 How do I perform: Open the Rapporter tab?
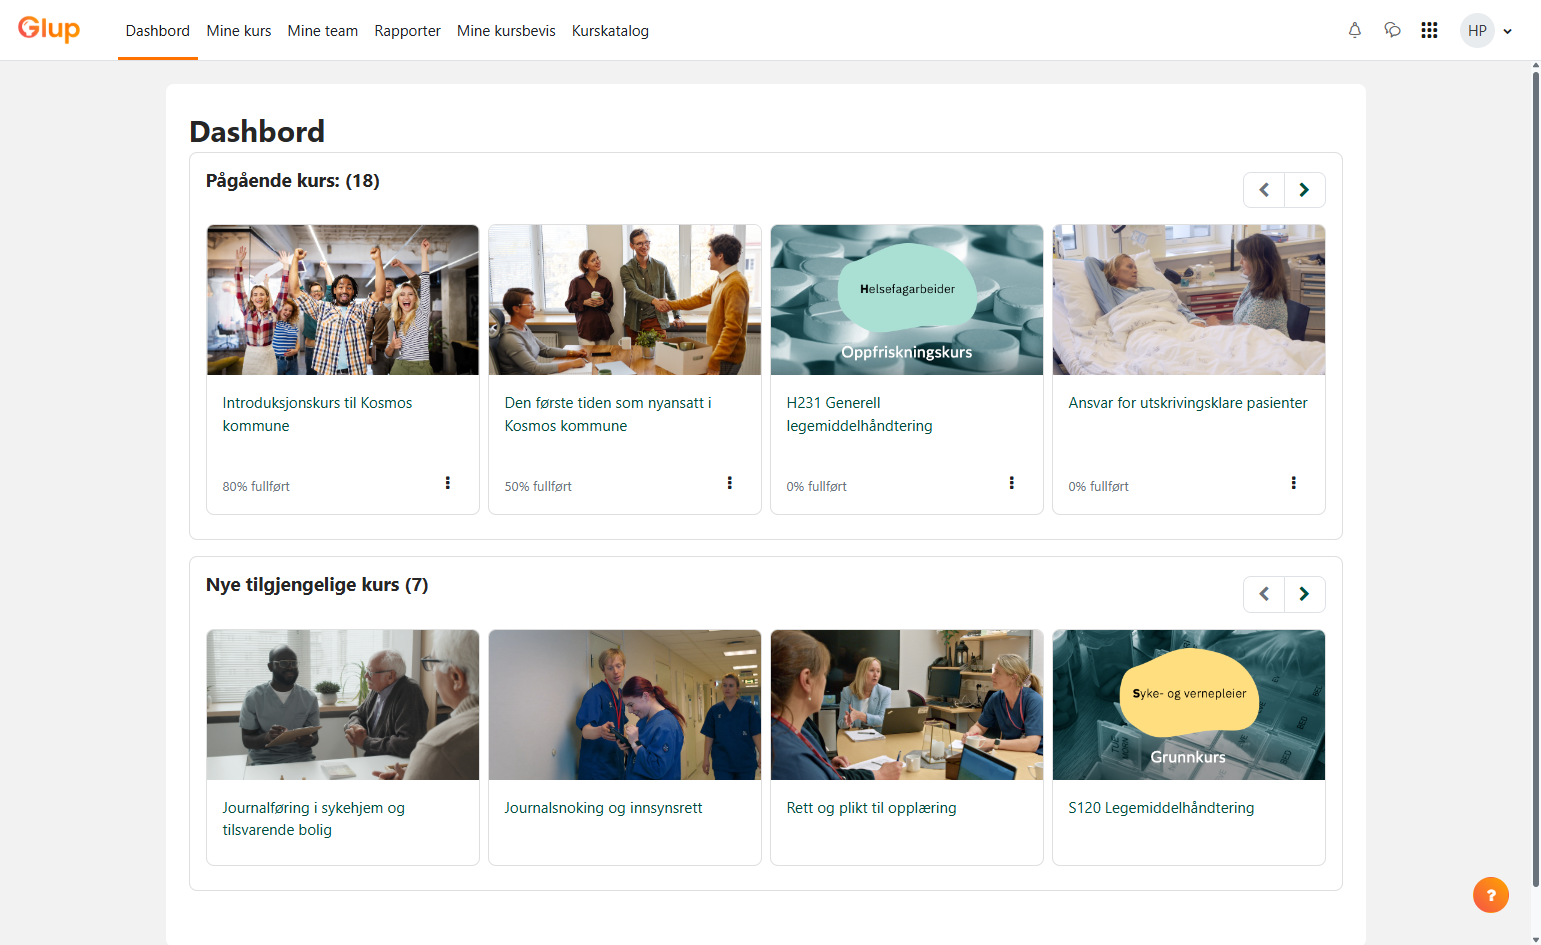coord(407,31)
